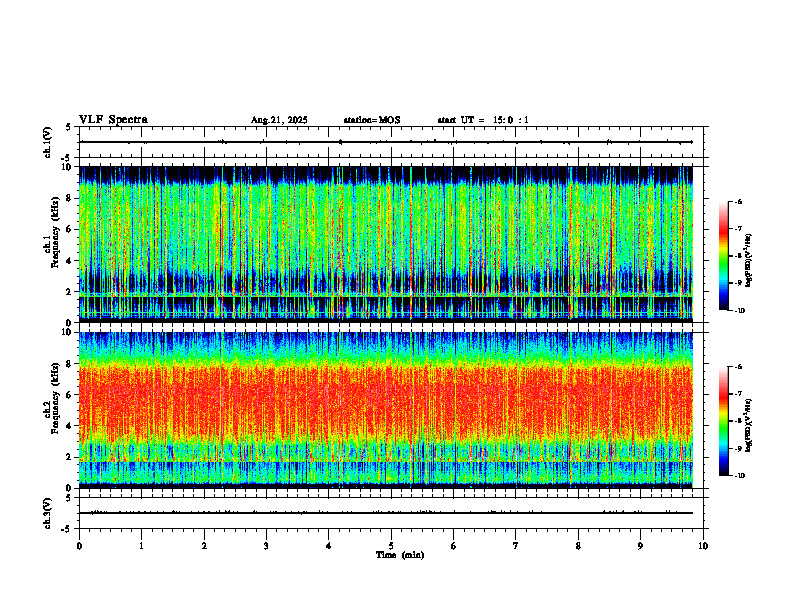The width and height of the screenshot is (792, 612).
Task: Click the time axis tick label '8'
Action: click(578, 546)
